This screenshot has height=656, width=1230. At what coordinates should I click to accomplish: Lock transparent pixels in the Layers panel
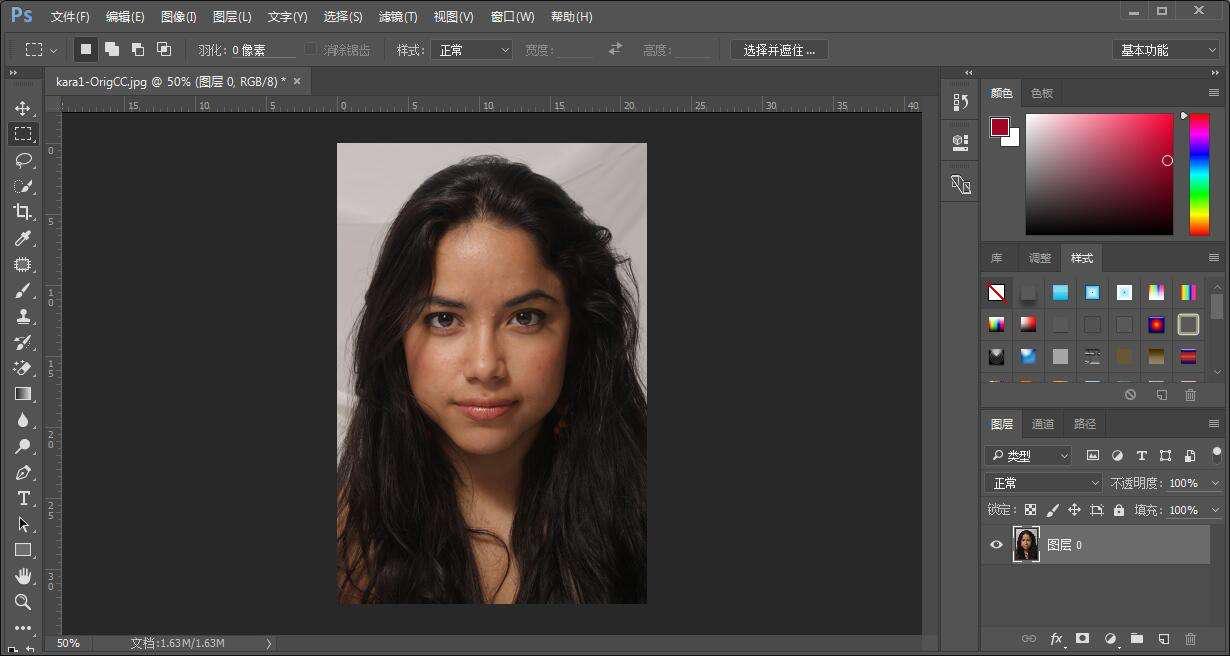tap(1030, 510)
